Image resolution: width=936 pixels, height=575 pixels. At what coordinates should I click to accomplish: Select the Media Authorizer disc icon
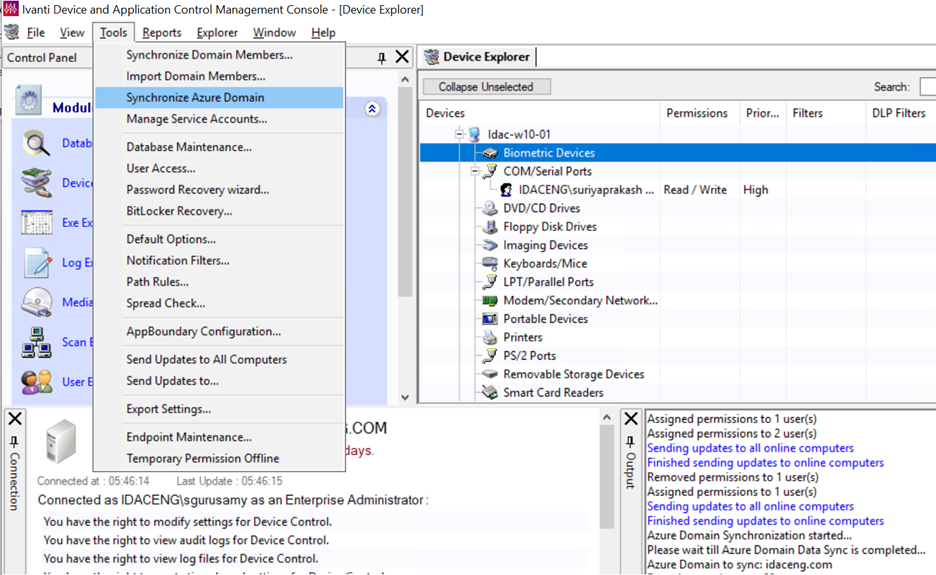pyautogui.click(x=37, y=302)
